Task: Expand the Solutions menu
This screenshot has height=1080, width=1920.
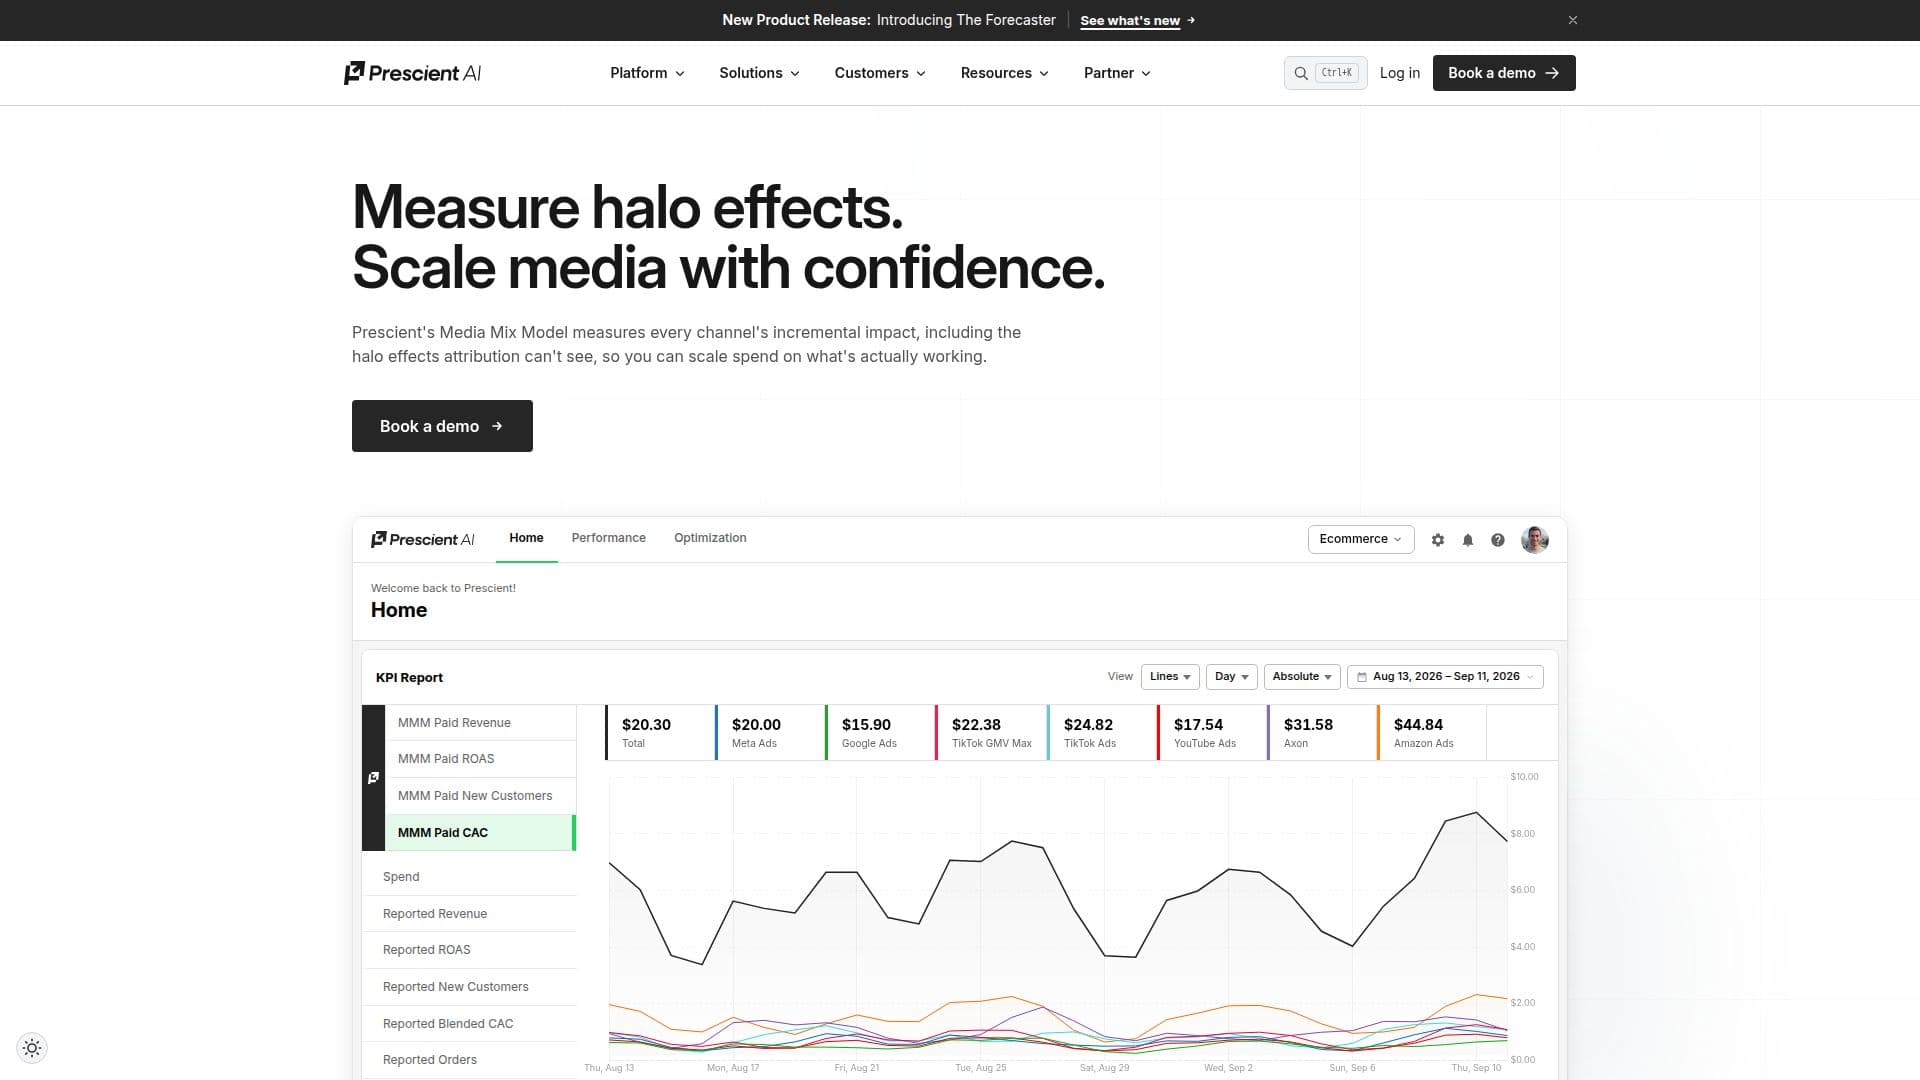Action: [x=759, y=73]
